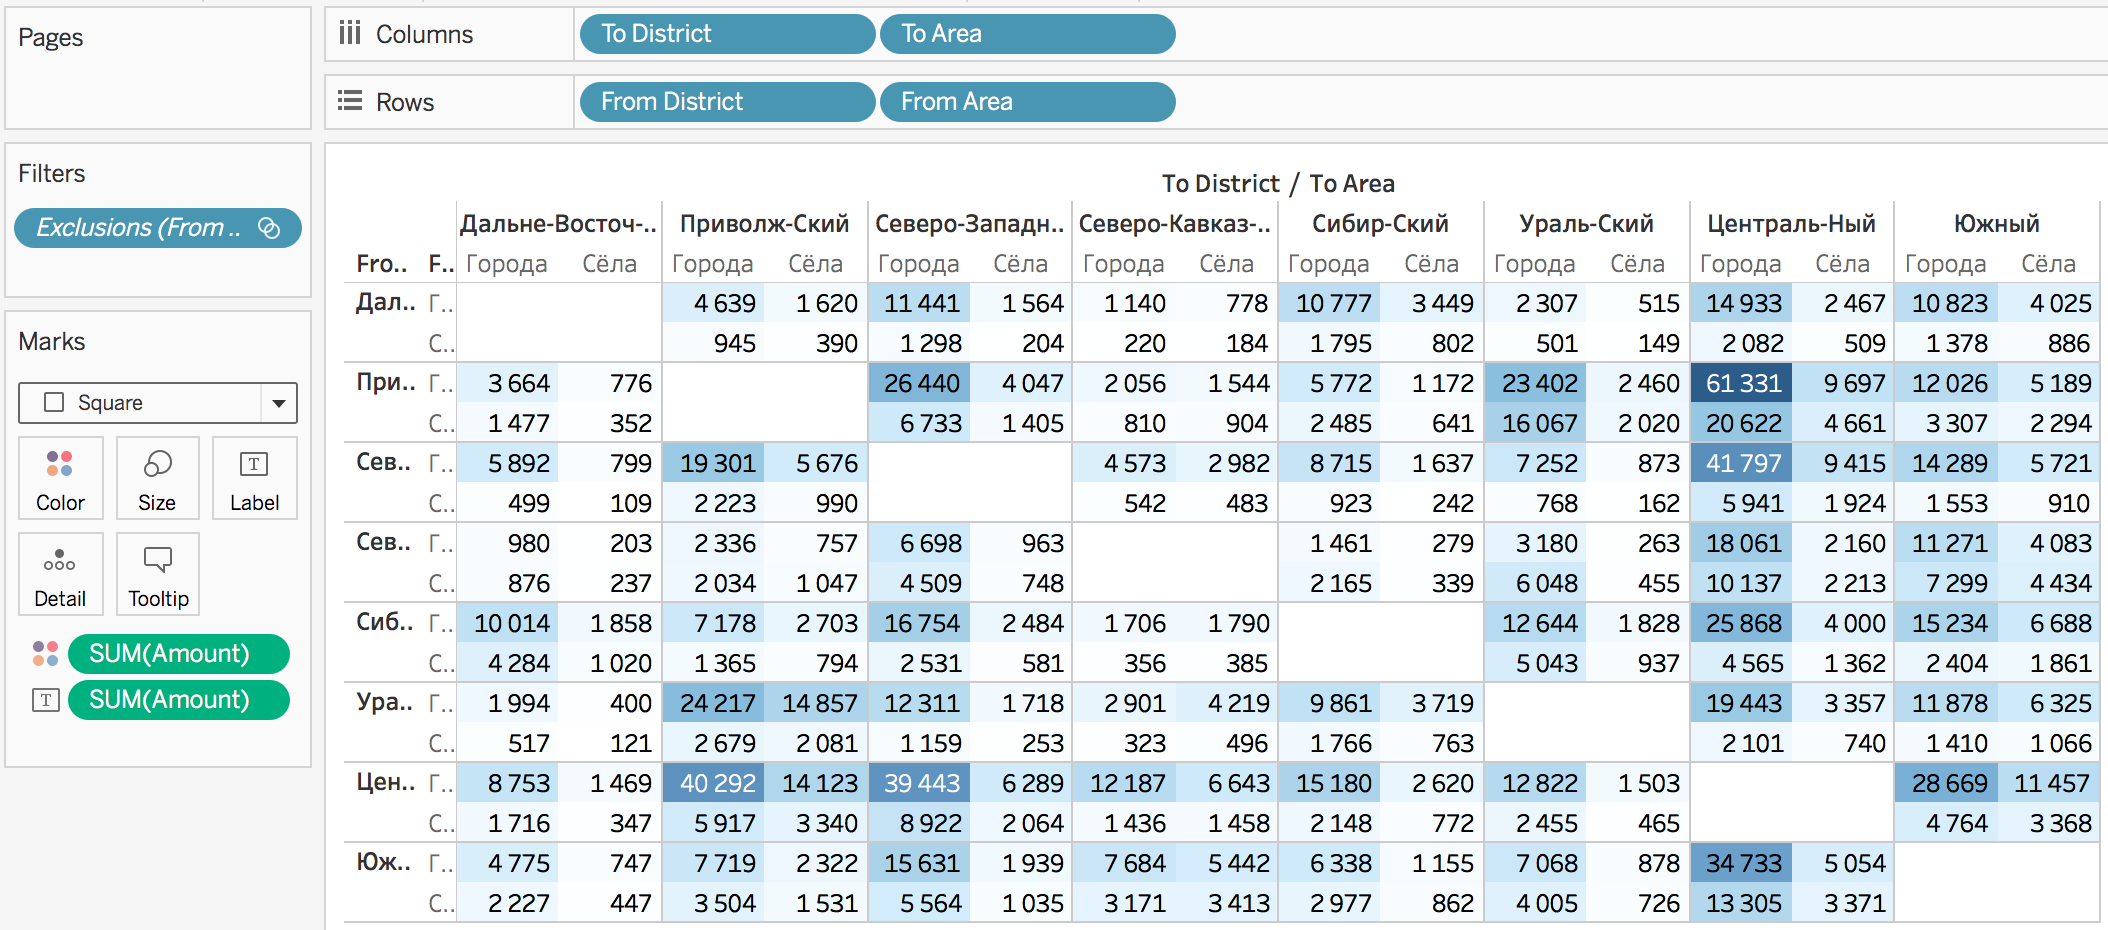The height and width of the screenshot is (930, 2108).
Task: Select the To District column pill
Action: click(726, 34)
